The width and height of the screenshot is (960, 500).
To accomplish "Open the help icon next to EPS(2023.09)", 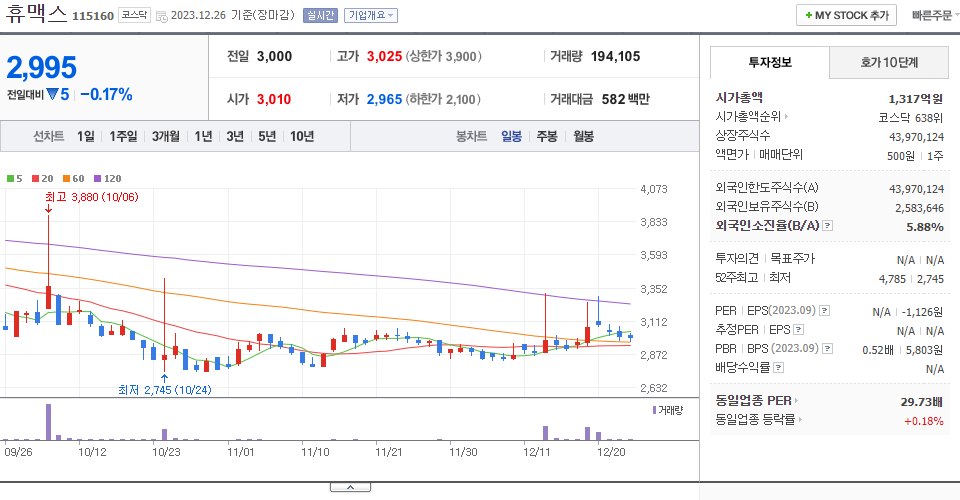I will tap(825, 311).
